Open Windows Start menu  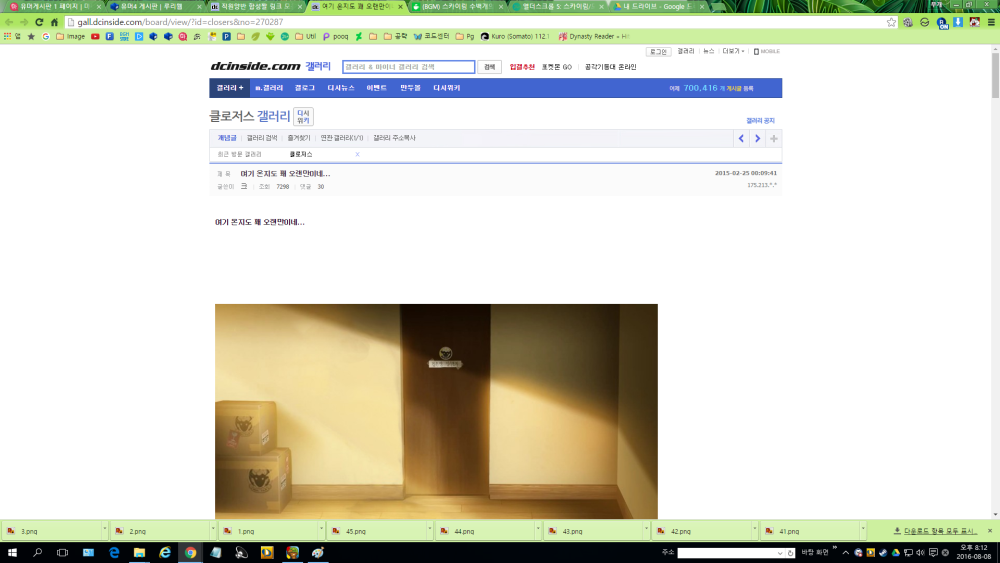click(x=11, y=552)
